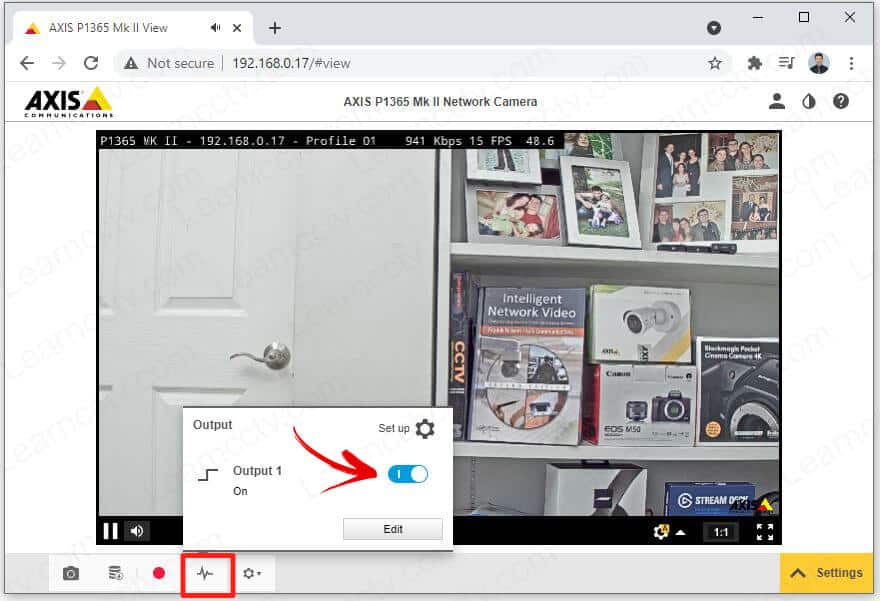Click the Edit button in the Output panel
880x601 pixels.
click(x=393, y=529)
